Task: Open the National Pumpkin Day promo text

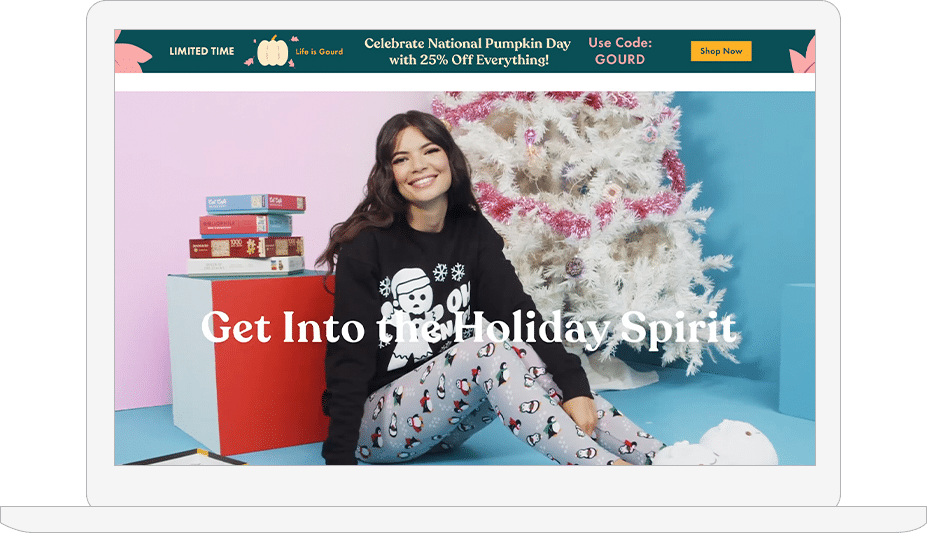Action: (468, 51)
